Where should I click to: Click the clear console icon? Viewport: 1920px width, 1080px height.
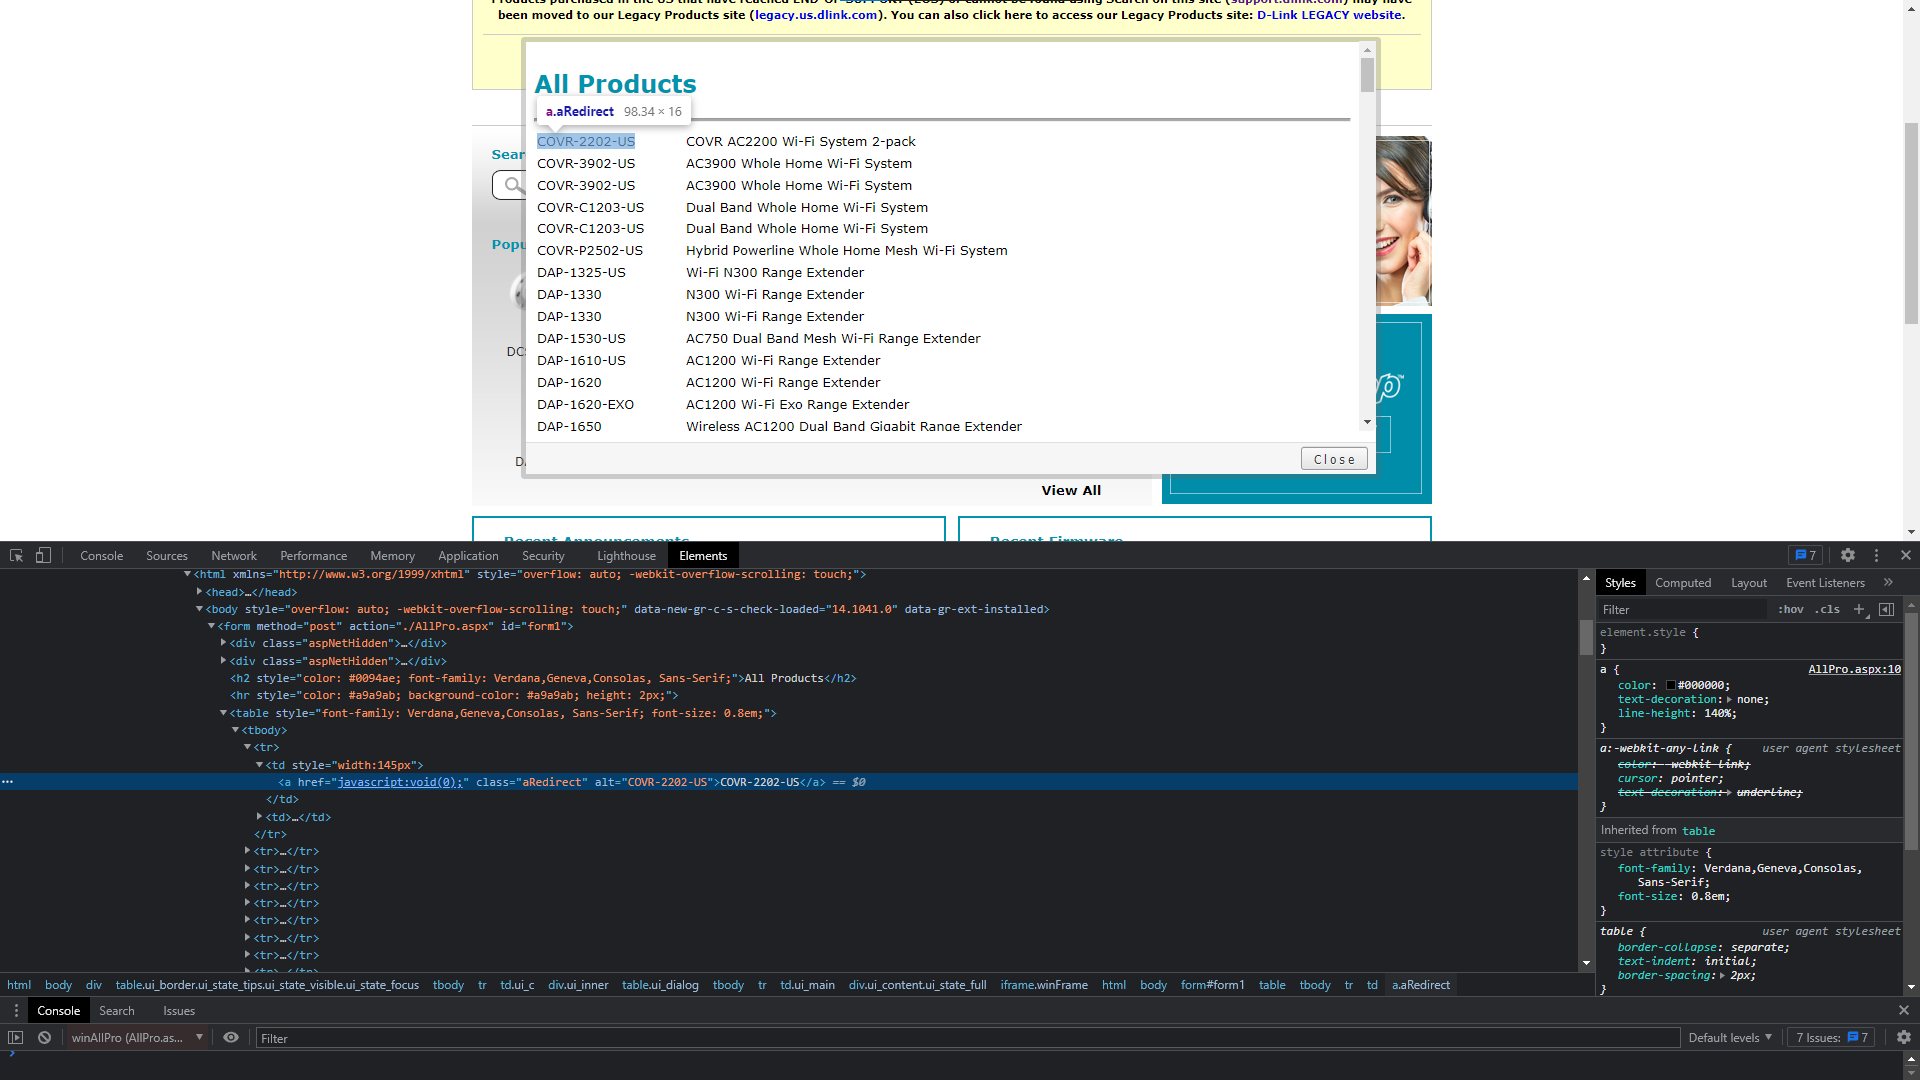point(44,1038)
